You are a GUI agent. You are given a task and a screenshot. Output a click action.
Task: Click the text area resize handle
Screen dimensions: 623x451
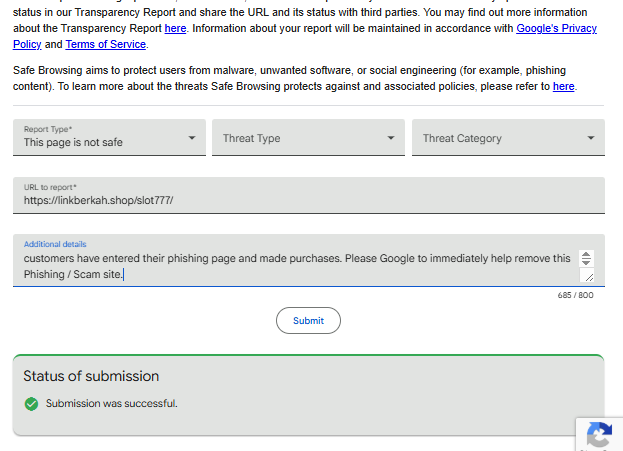coord(587,277)
